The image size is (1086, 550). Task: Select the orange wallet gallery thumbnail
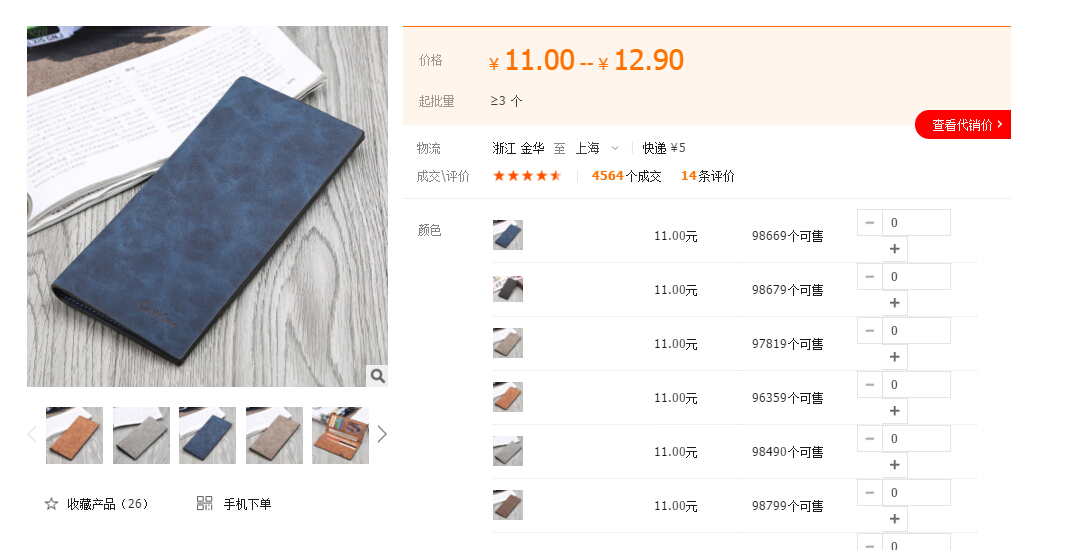click(x=74, y=435)
